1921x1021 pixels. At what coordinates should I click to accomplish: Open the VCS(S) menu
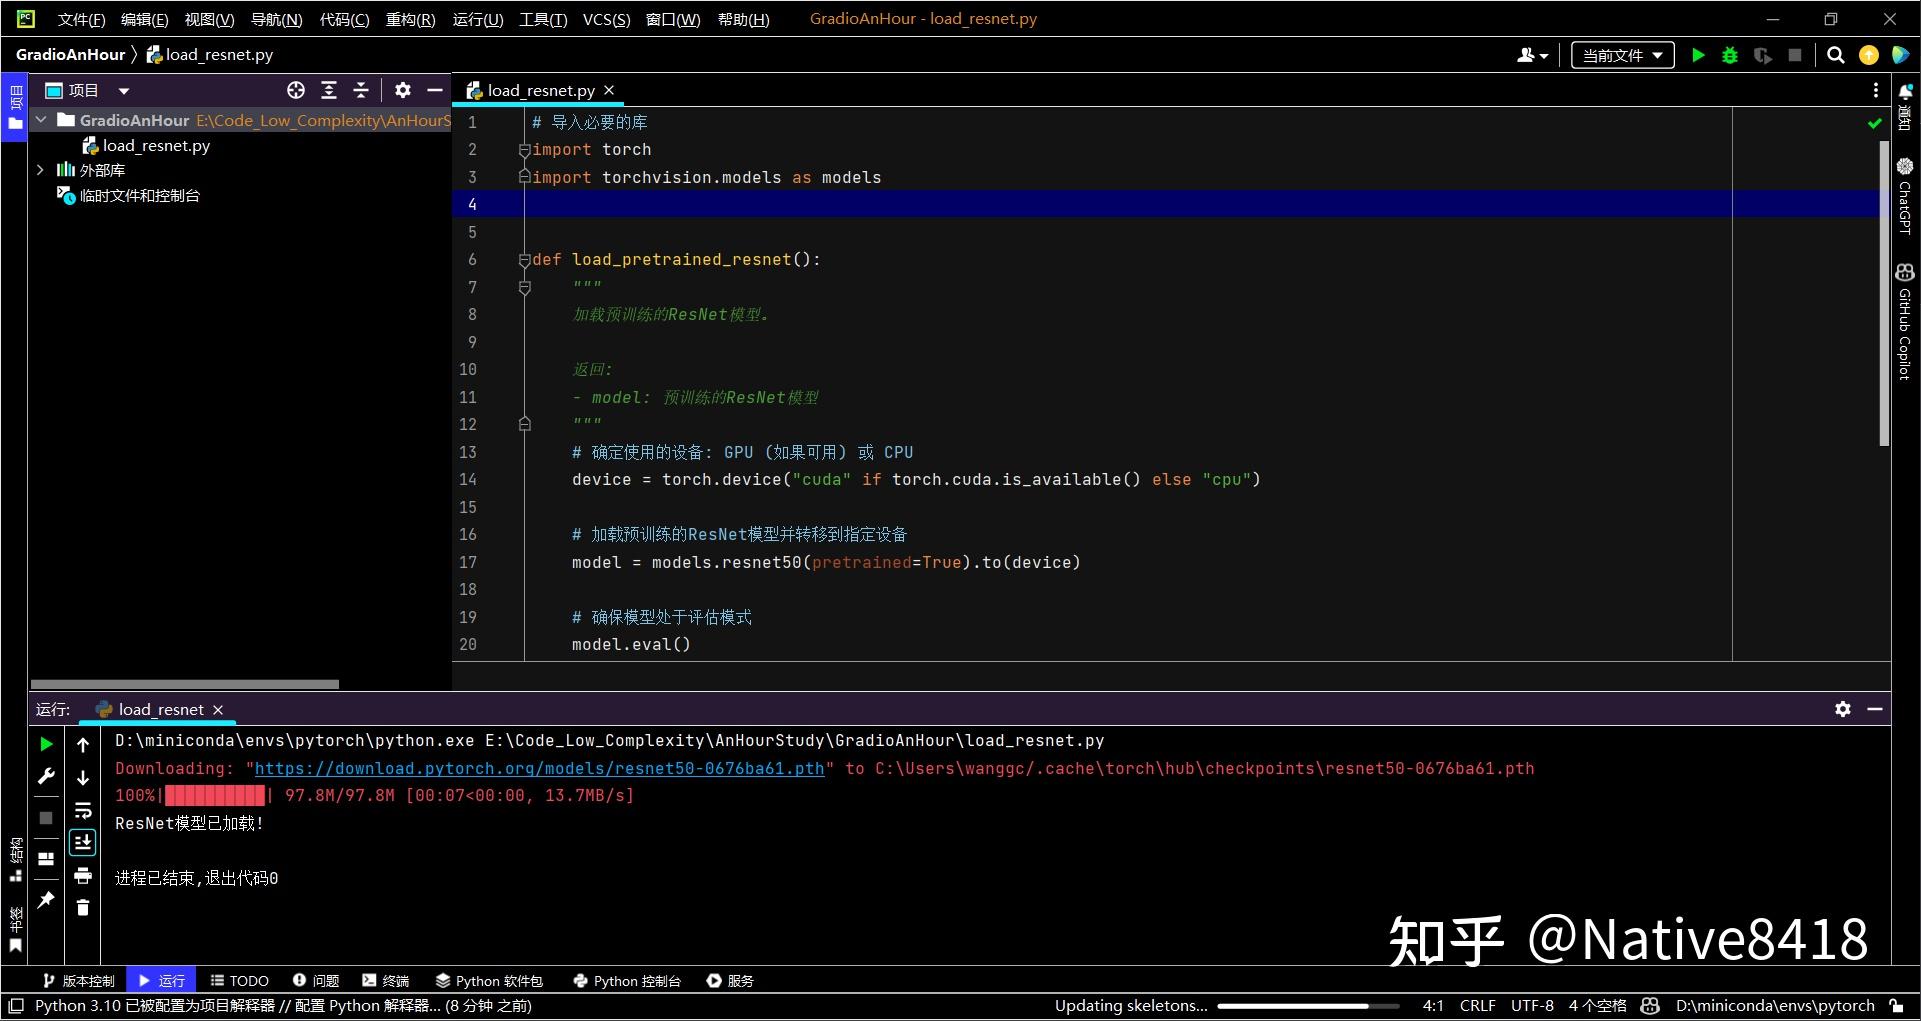point(606,19)
